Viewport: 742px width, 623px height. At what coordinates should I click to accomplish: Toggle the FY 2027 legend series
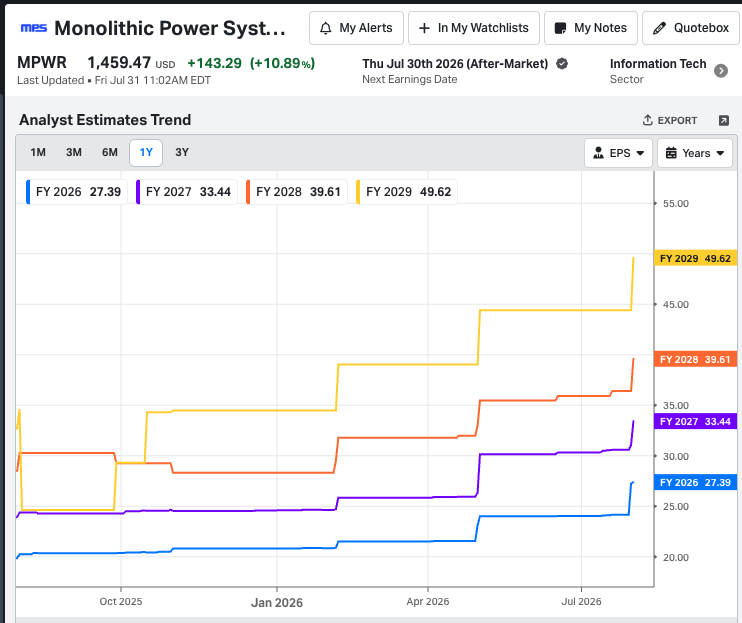click(x=186, y=192)
